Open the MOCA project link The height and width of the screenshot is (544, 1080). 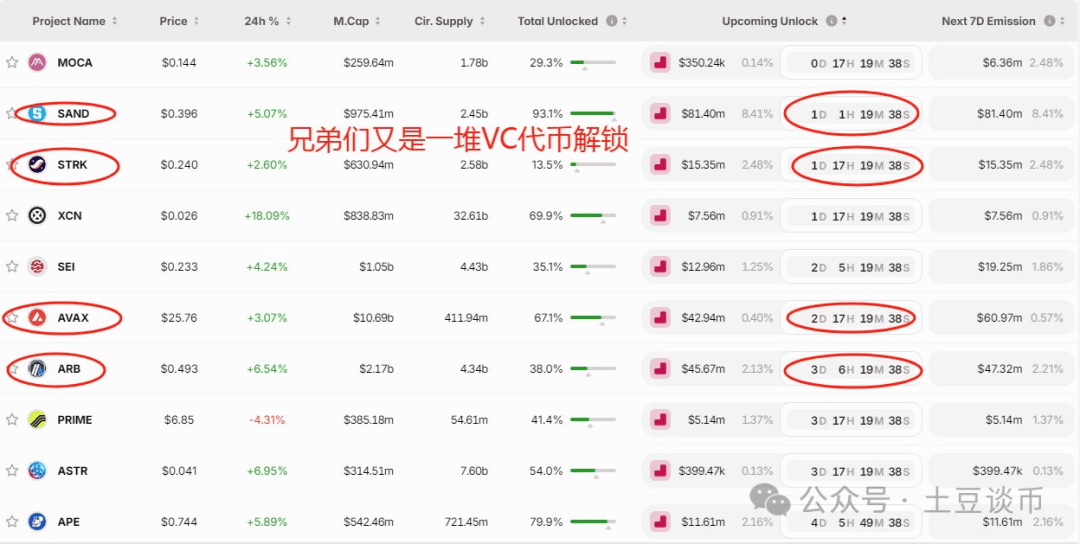pos(74,63)
